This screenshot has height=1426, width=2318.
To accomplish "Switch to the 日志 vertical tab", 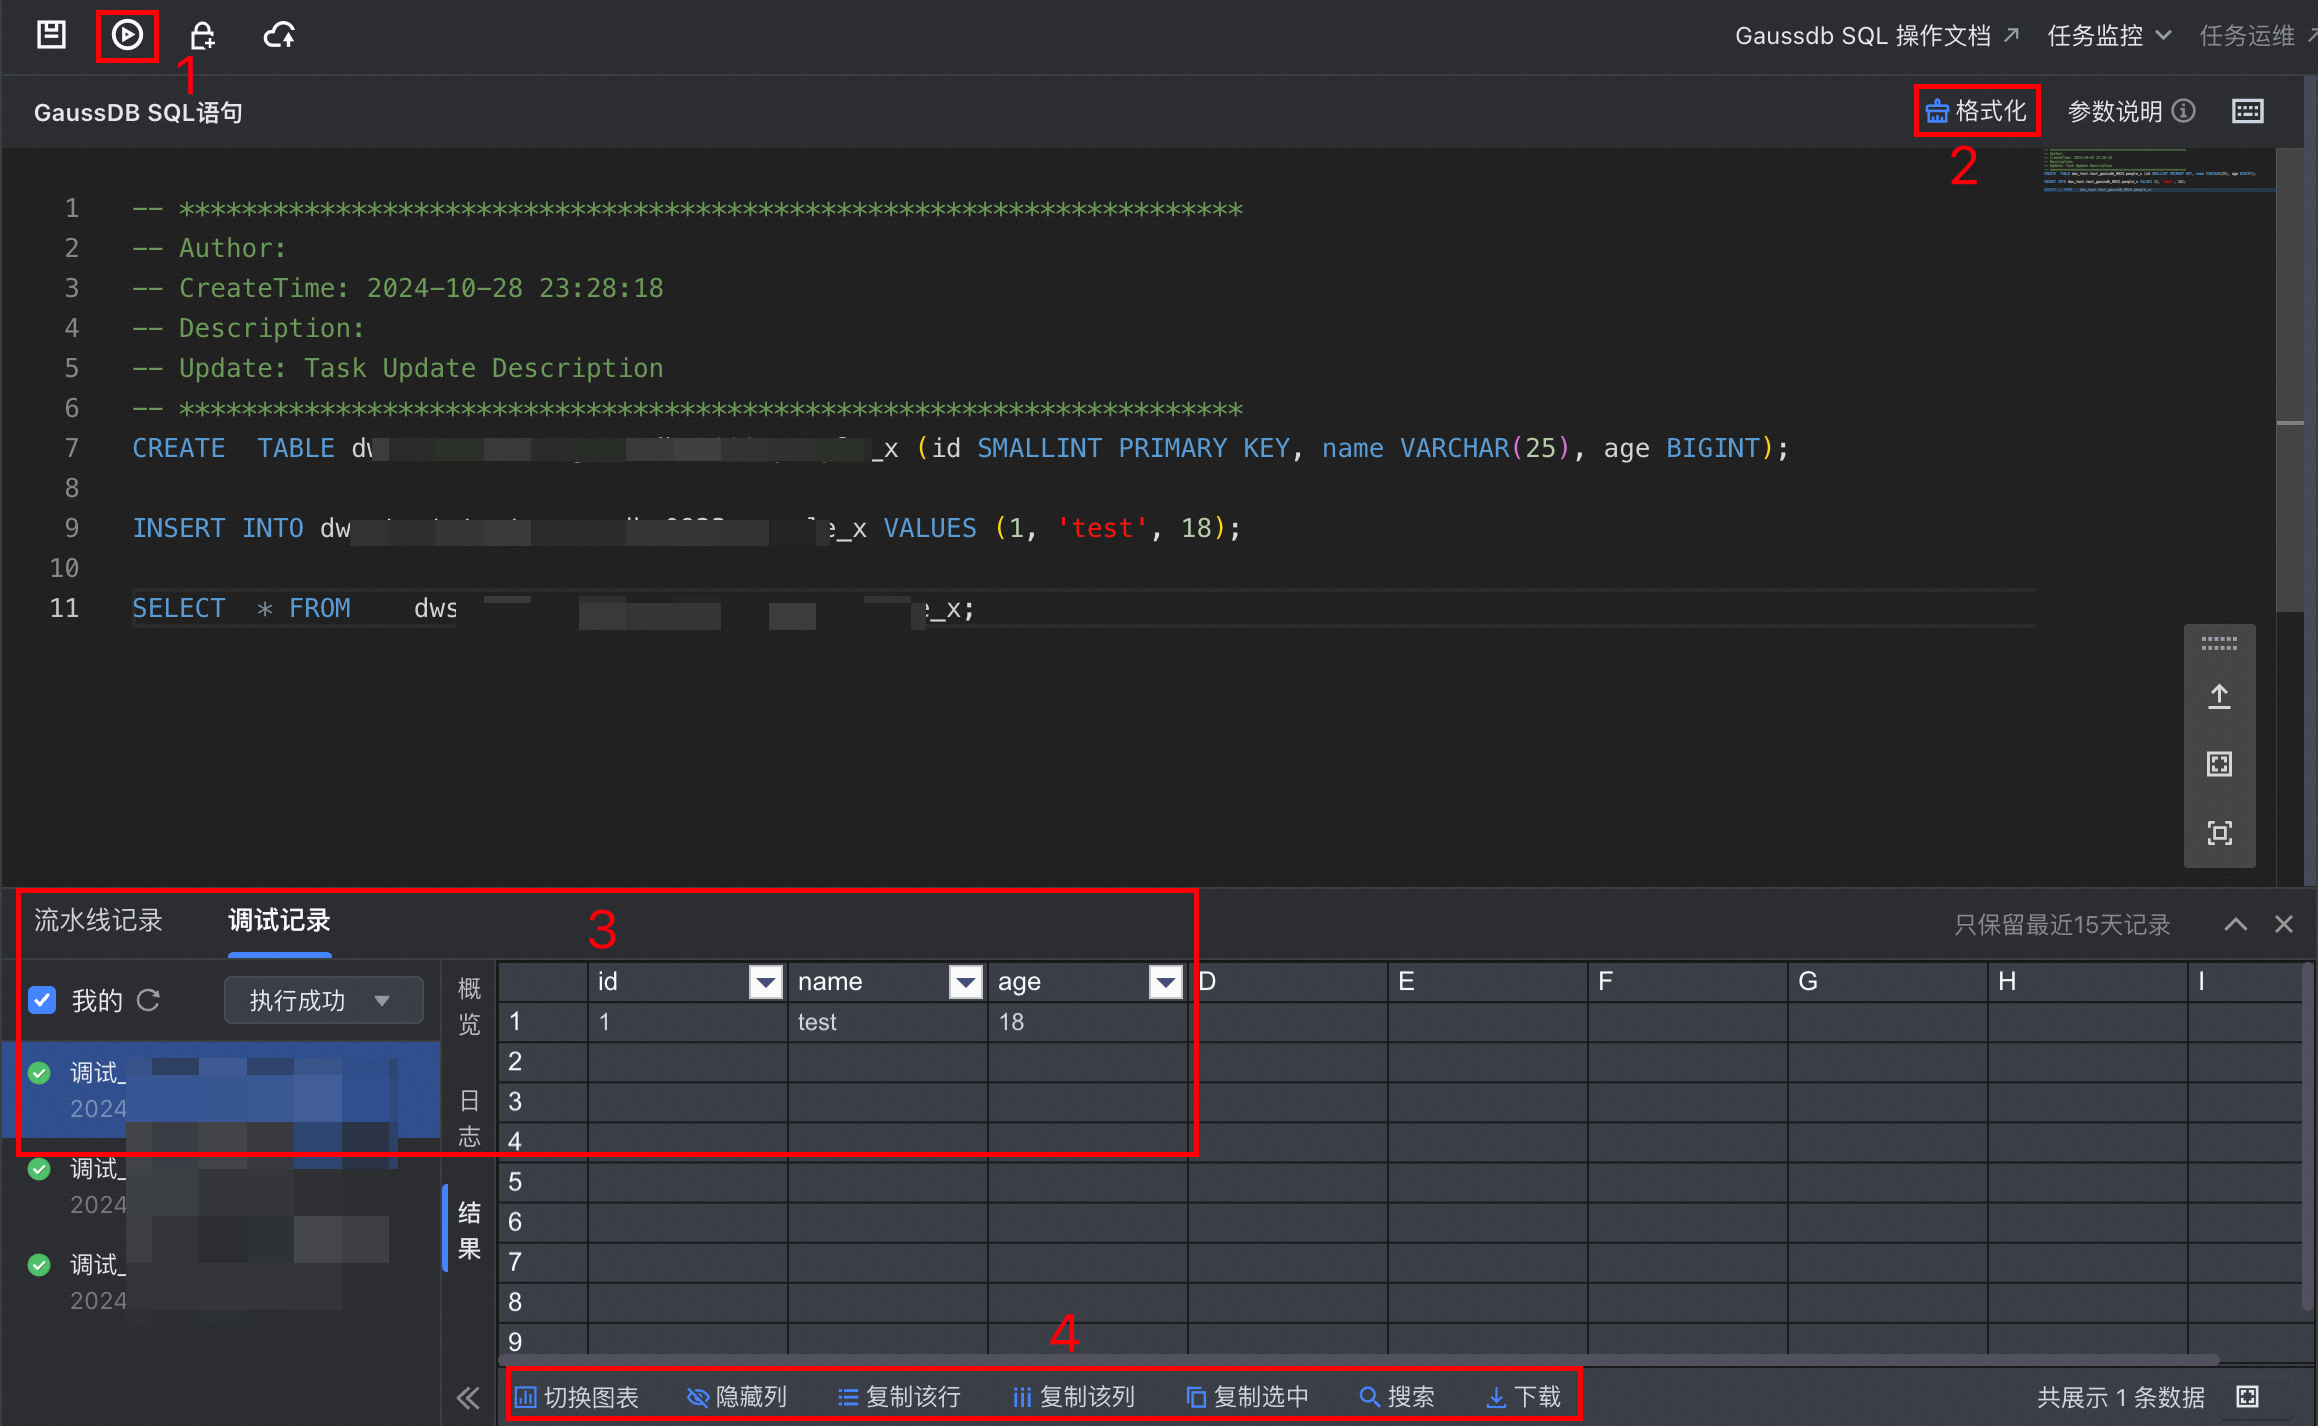I will 469,1118.
